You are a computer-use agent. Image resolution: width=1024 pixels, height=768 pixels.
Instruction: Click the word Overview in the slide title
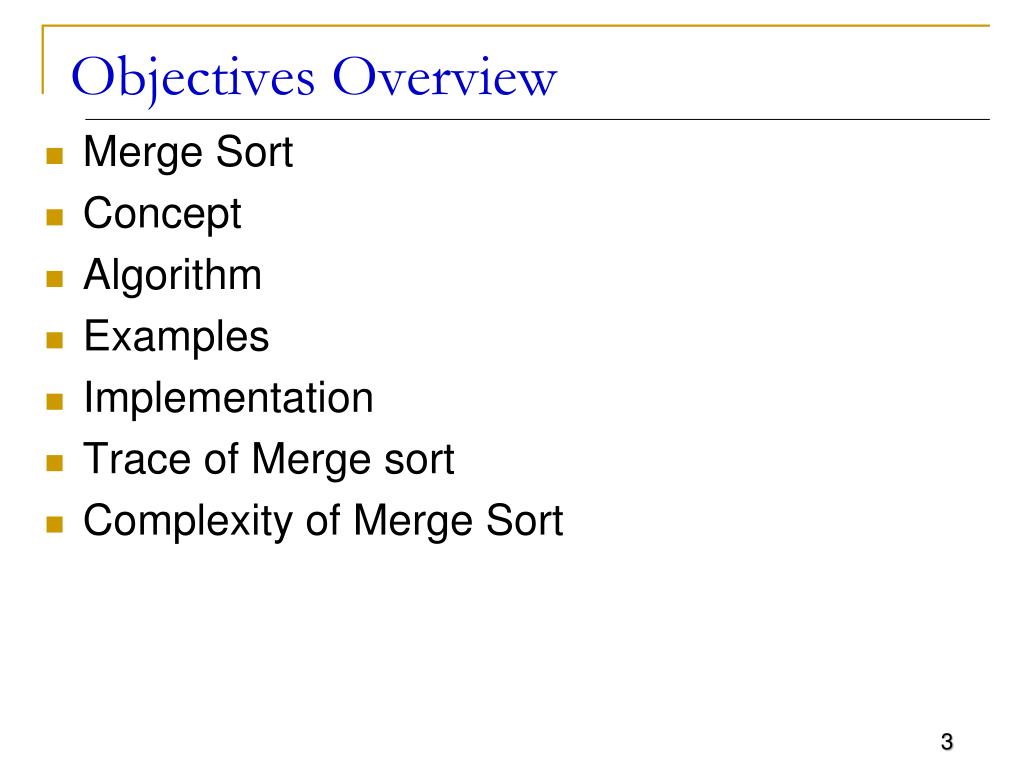(x=444, y=79)
